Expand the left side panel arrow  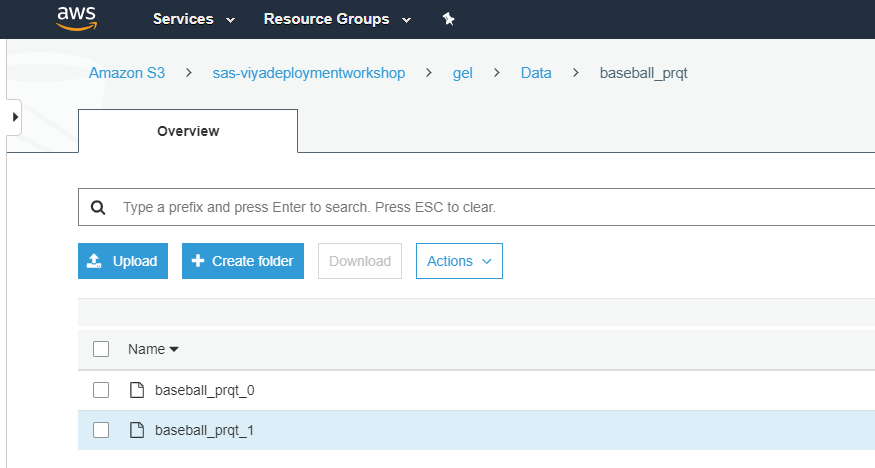click(x=14, y=117)
